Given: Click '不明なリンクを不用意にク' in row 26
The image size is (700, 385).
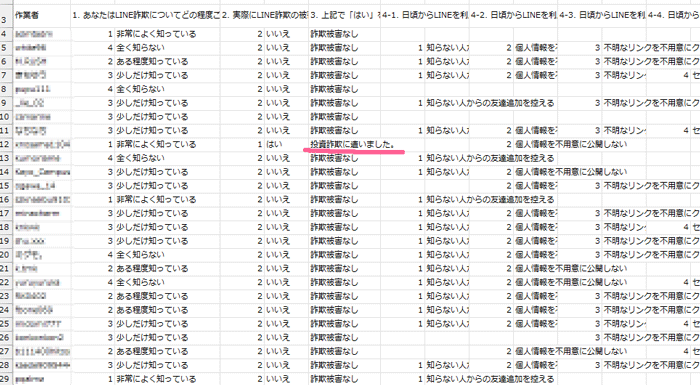Looking at the screenshot, I should tap(651, 338).
